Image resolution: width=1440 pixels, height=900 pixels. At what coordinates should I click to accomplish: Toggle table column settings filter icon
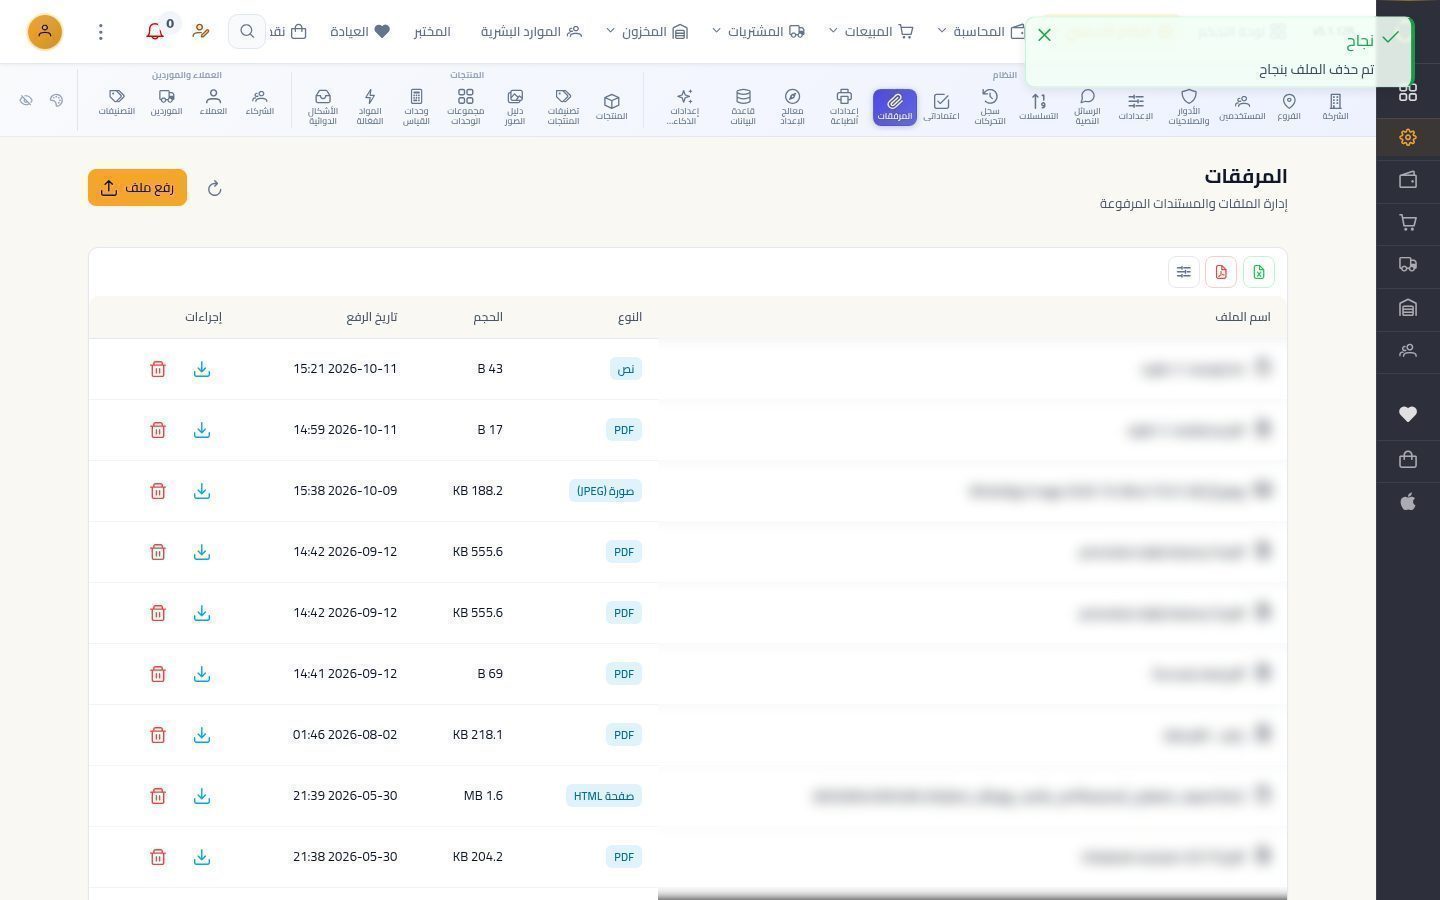pos(1184,272)
